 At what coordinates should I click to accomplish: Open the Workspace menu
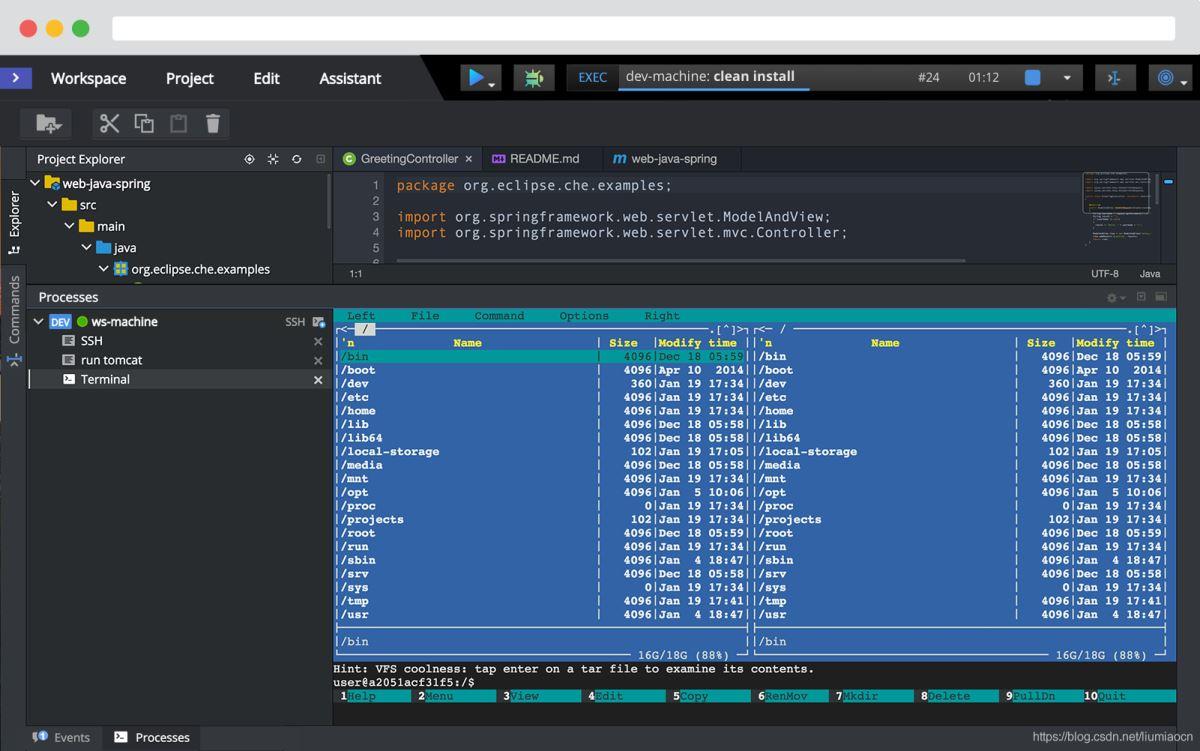click(88, 78)
